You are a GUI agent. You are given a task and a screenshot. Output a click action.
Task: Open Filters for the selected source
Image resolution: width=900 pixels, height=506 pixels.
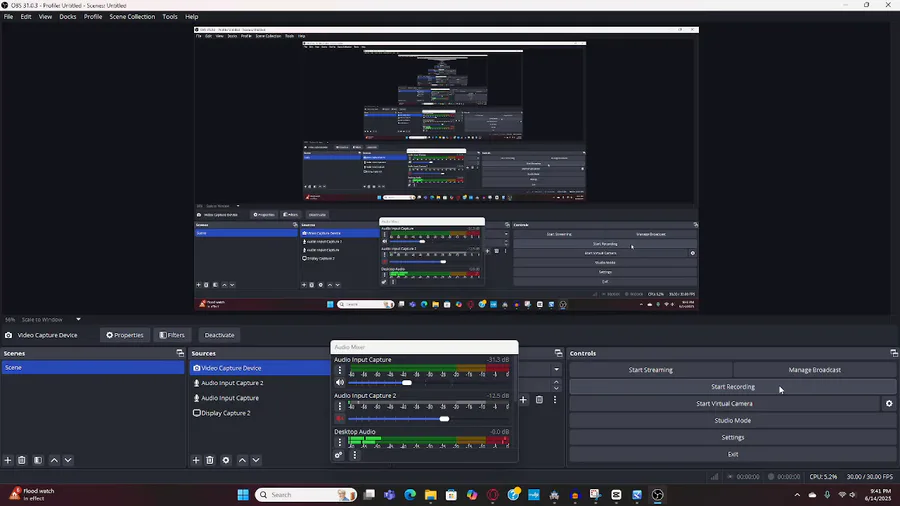172,335
